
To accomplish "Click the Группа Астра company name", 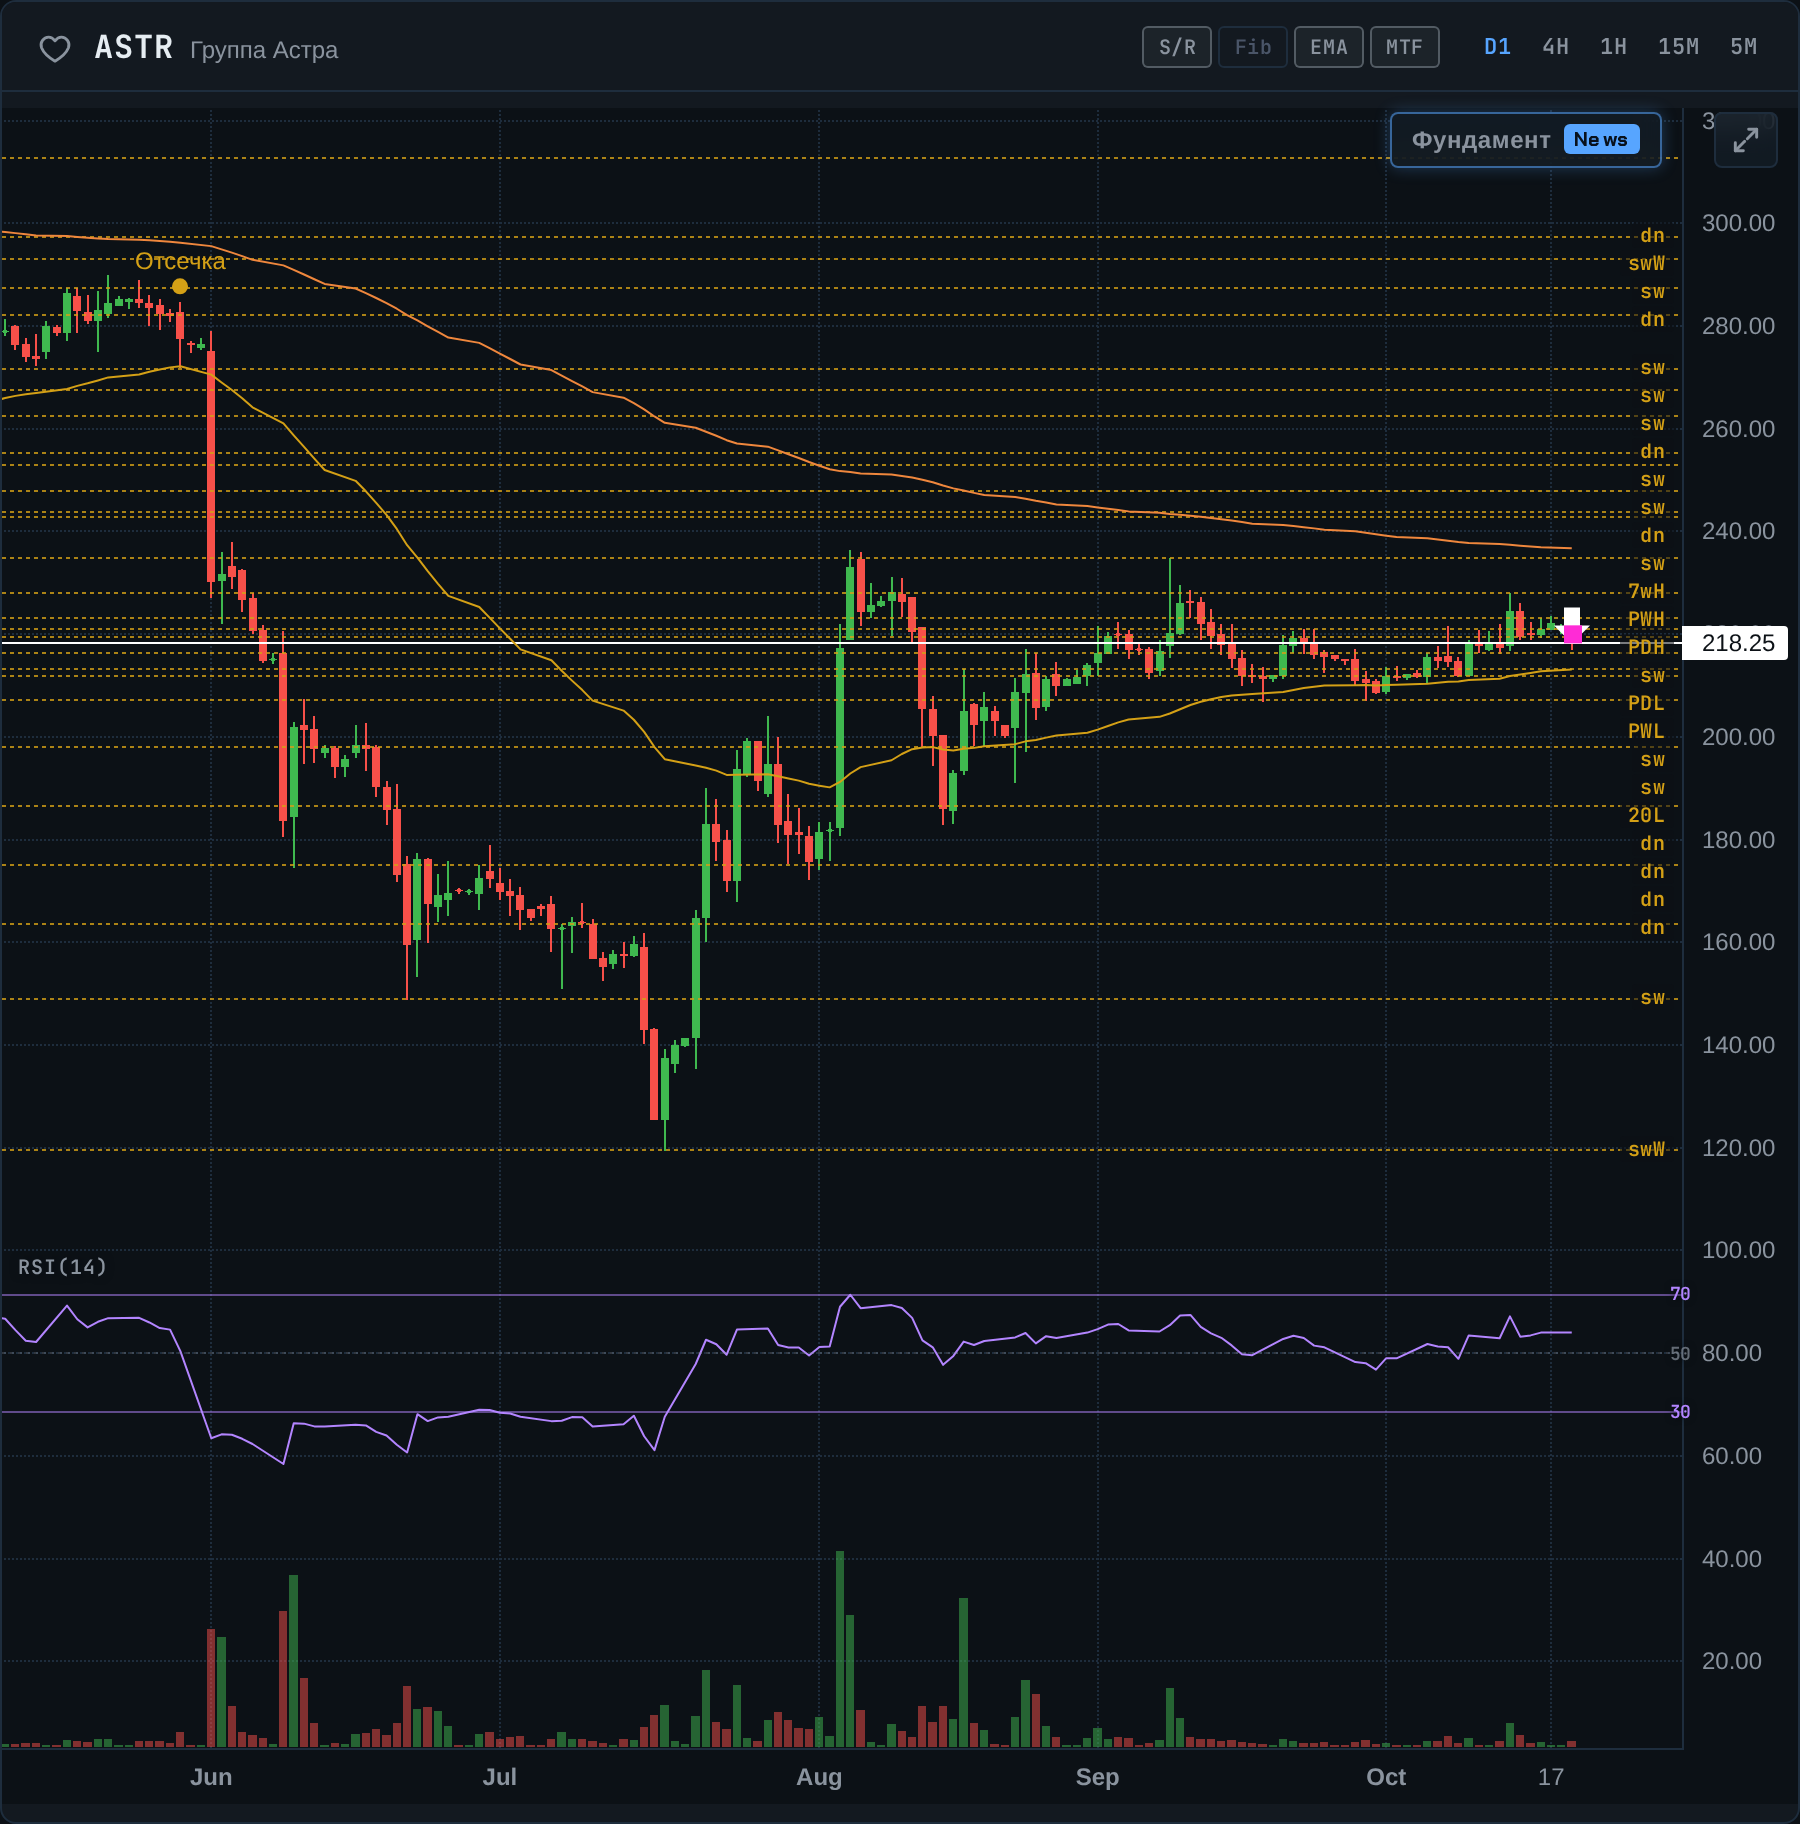I will 264,50.
